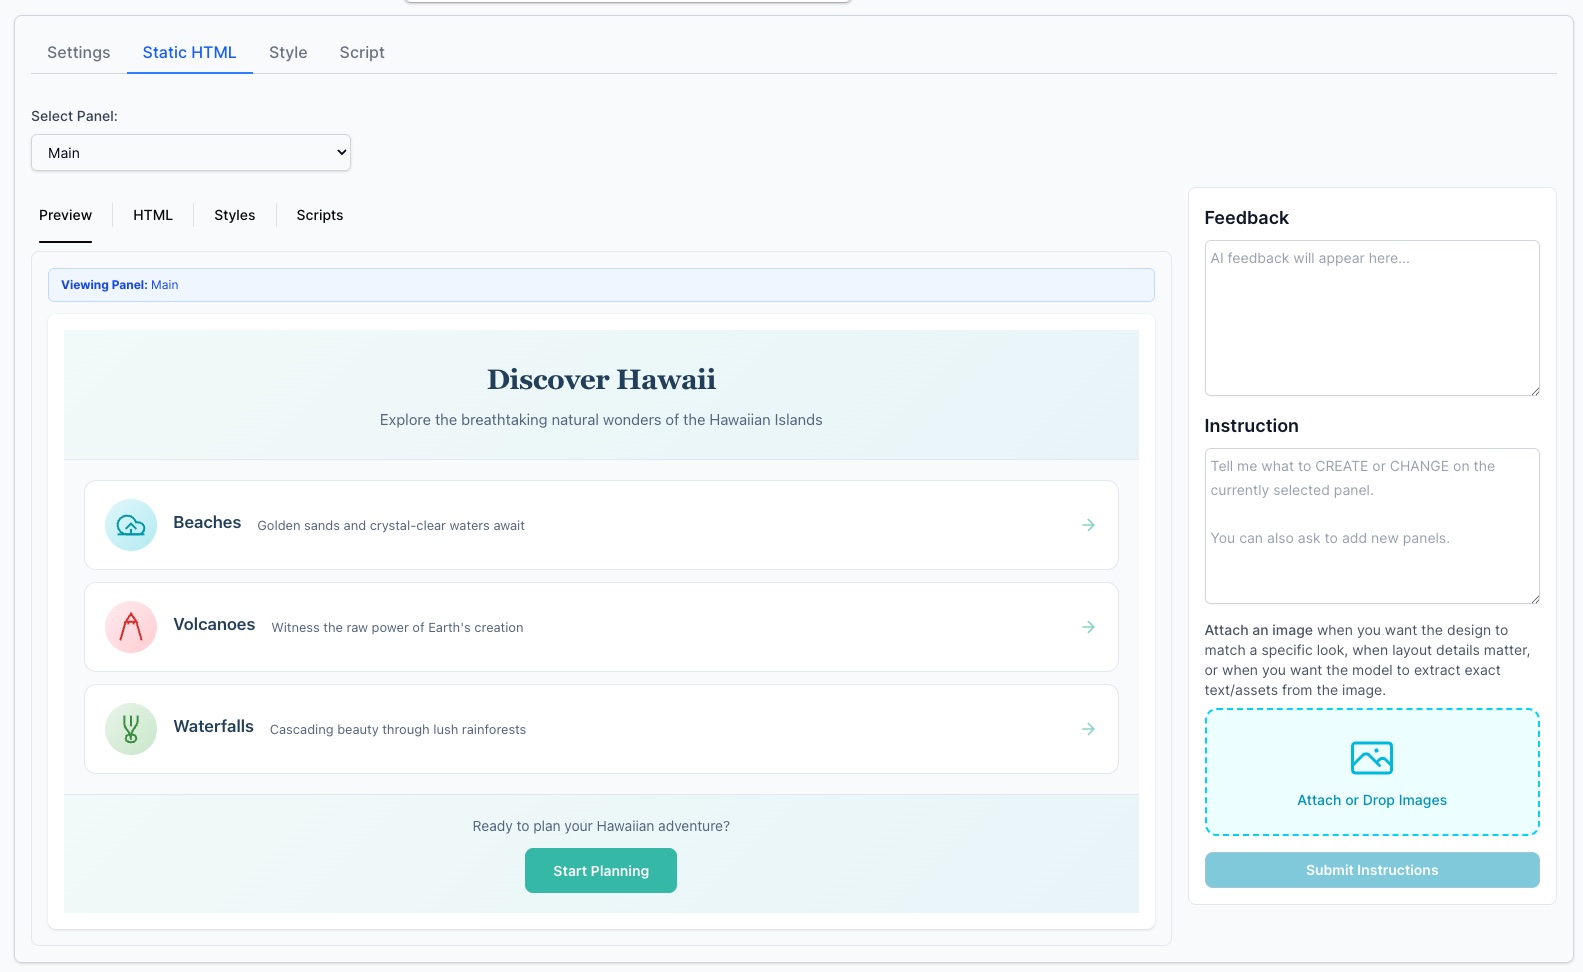This screenshot has height=972, width=1583.
Task: Click the Submit Instructions button
Action: point(1371,870)
